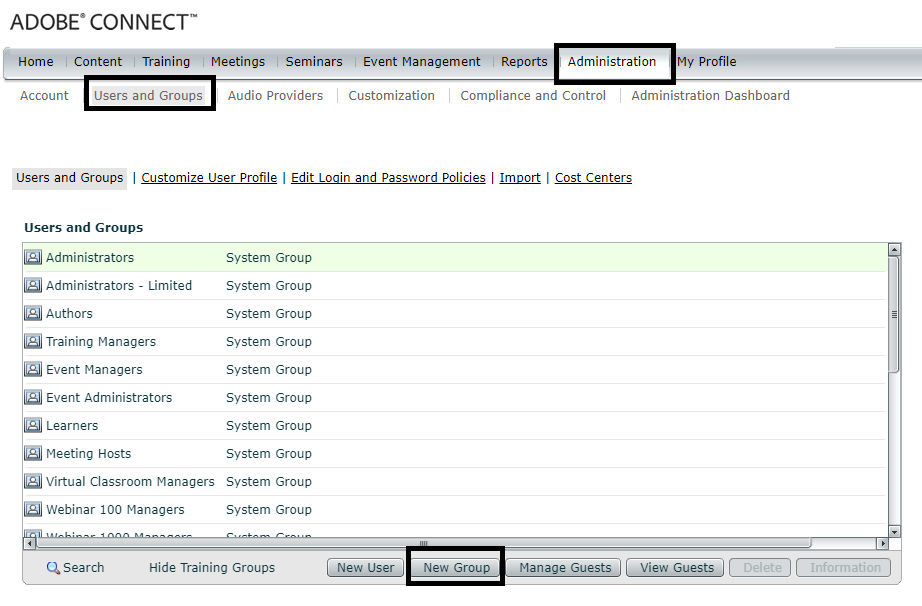
Task: Select the Administrators - Limited name
Action: [x=119, y=286]
